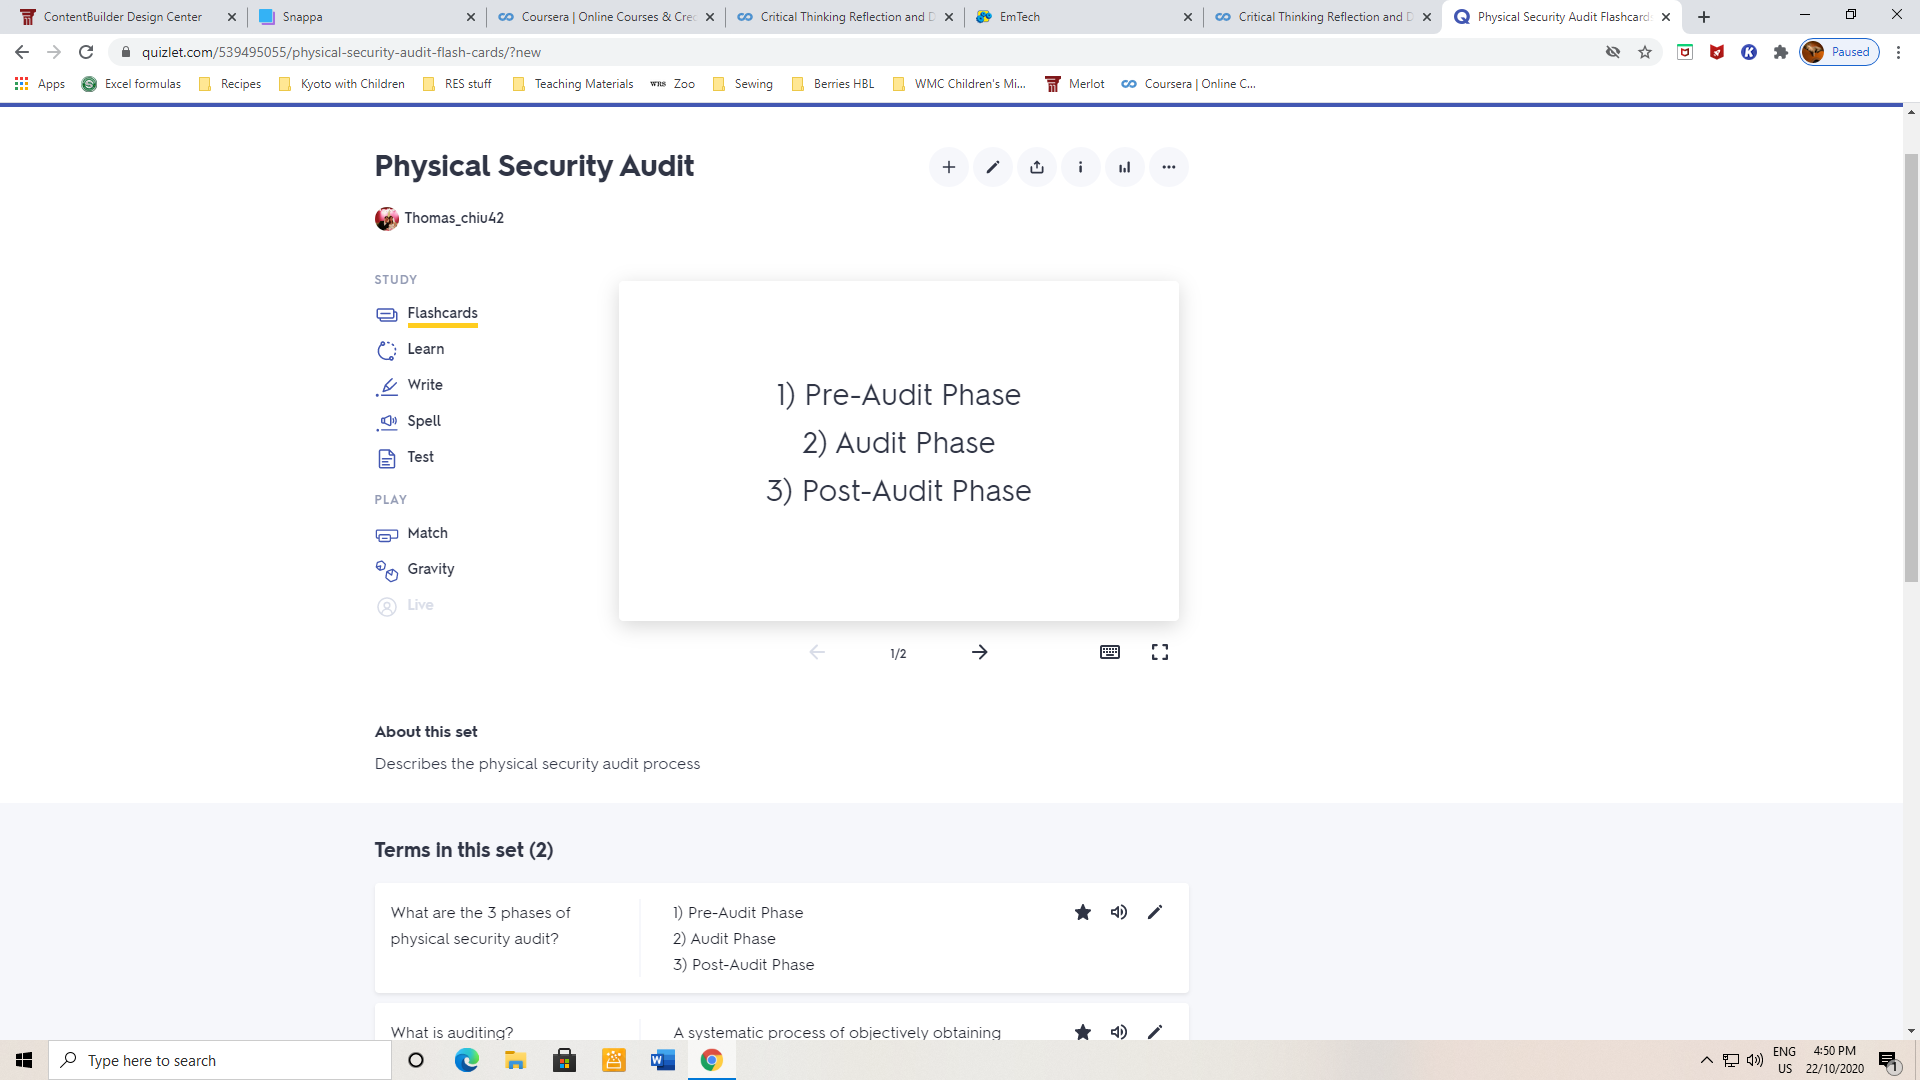Image resolution: width=1920 pixels, height=1080 pixels.
Task: Open the three-dots more menu
Action: click(x=1168, y=167)
